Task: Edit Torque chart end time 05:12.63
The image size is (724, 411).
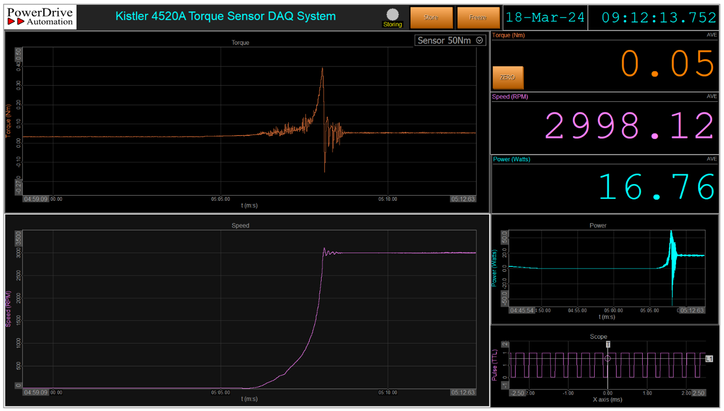Action: (463, 199)
